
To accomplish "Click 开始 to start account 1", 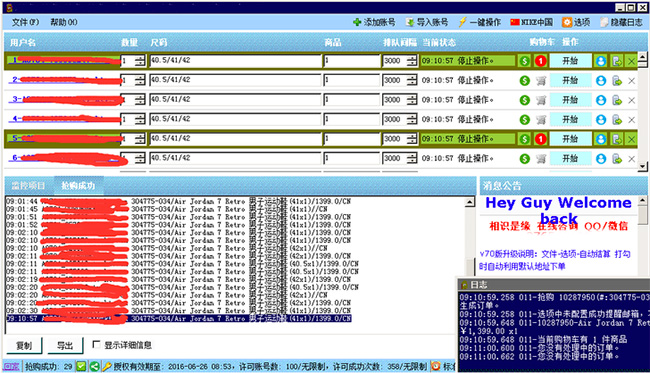I will (570, 61).
